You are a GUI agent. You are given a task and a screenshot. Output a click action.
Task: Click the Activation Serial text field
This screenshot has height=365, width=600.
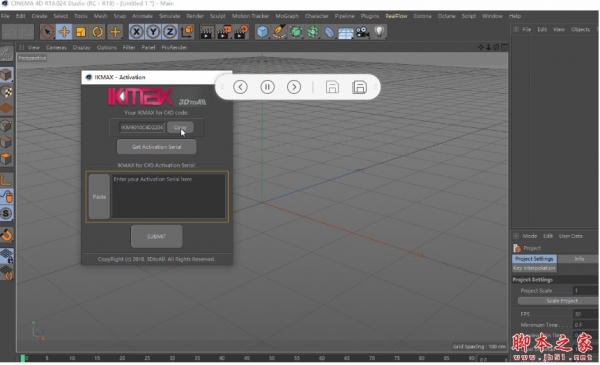168,196
